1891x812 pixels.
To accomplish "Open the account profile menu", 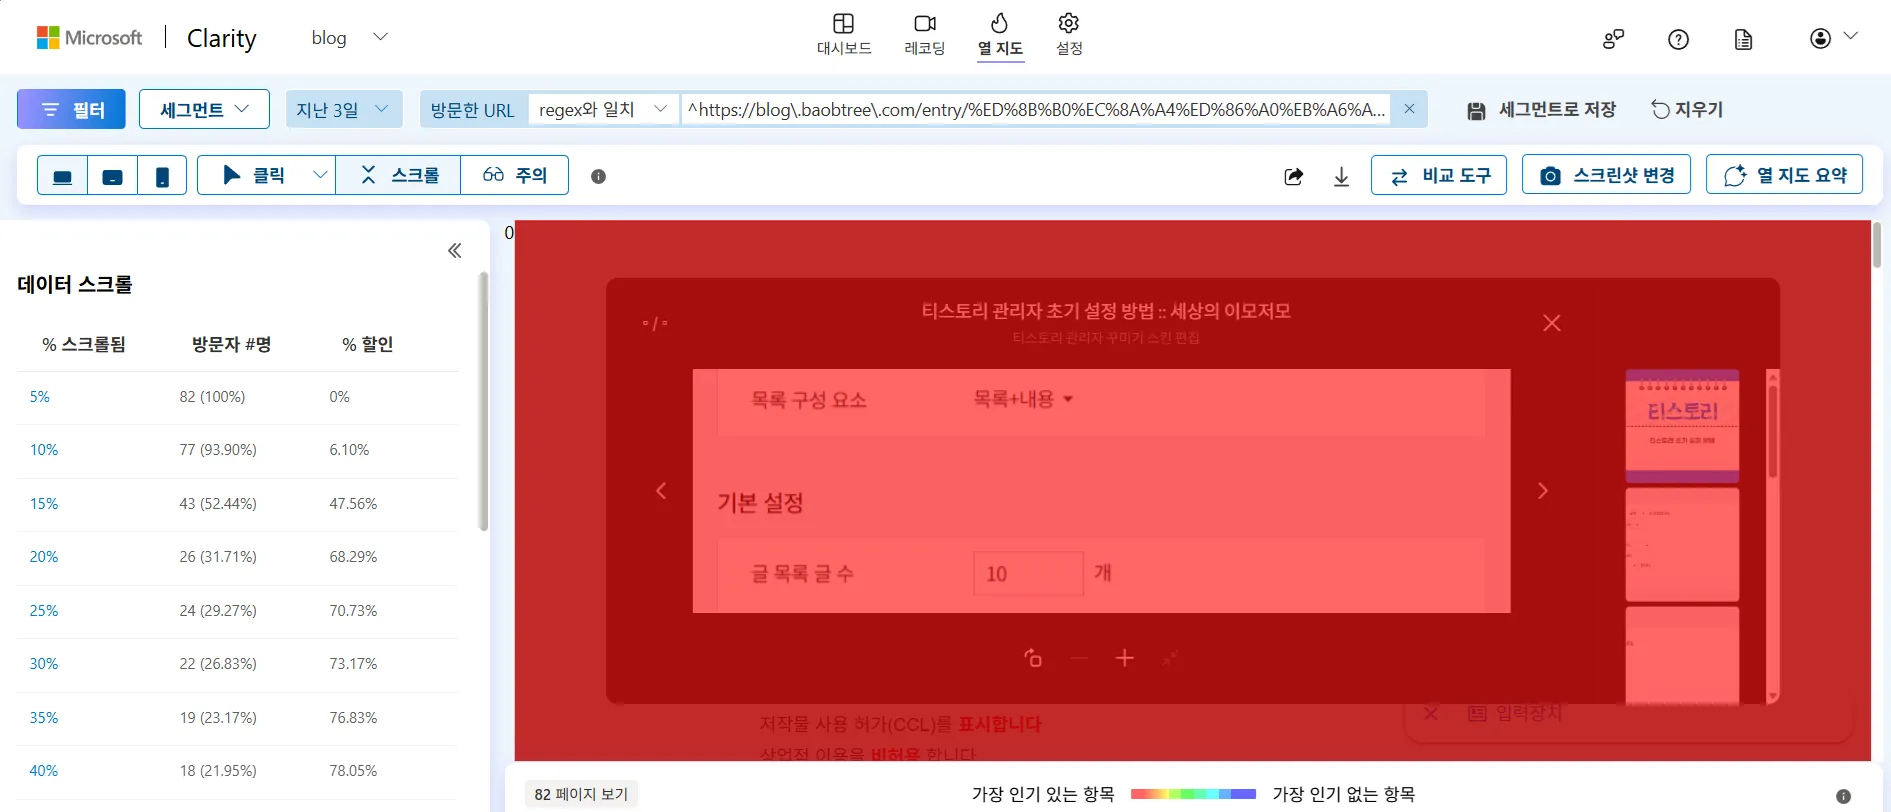I will [x=1833, y=38].
